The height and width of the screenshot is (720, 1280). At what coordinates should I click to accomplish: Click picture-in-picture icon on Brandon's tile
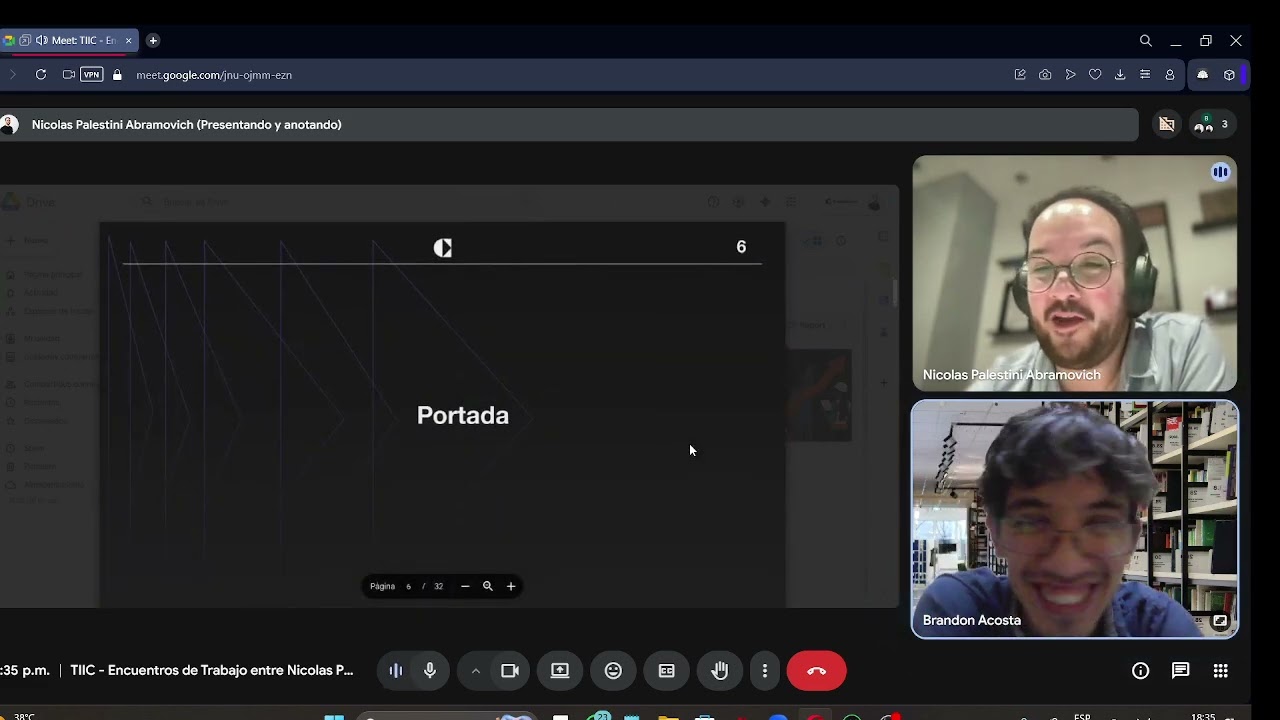coord(1220,621)
